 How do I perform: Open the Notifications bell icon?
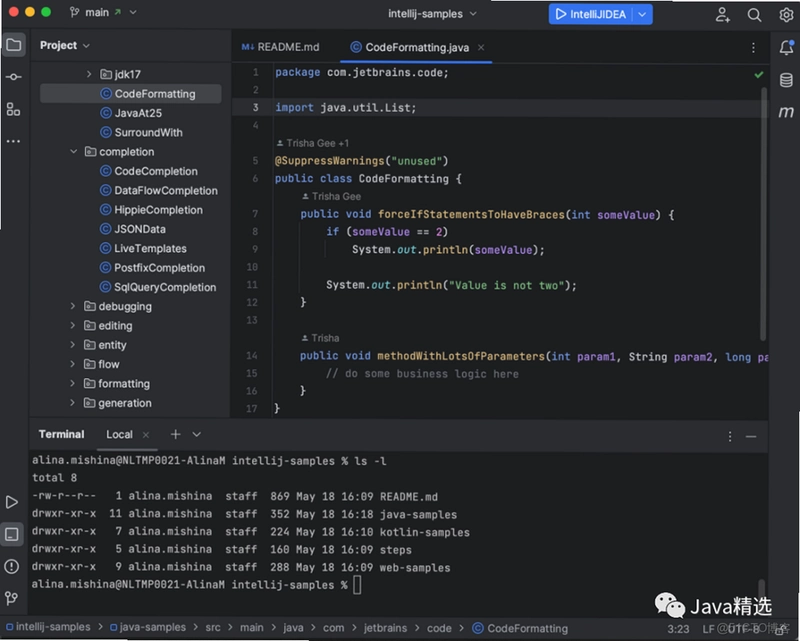click(x=786, y=47)
